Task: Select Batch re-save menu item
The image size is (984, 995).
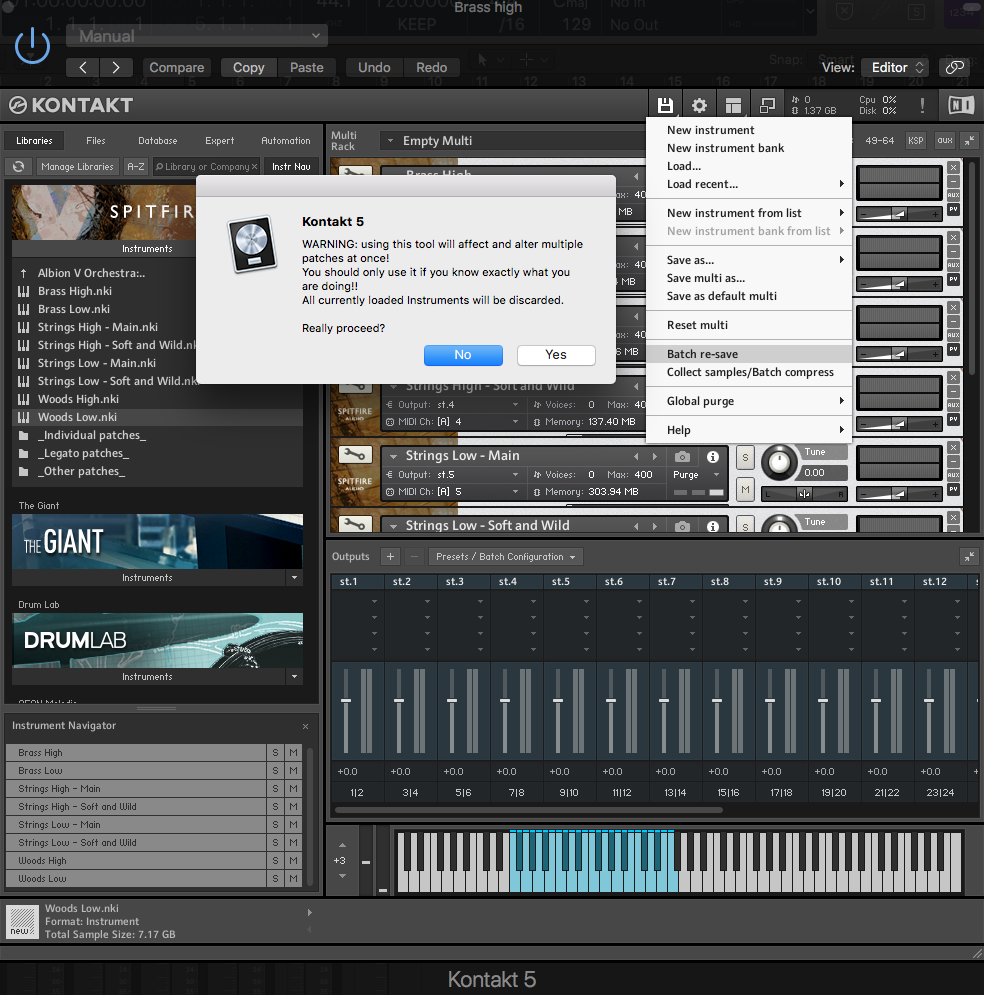Action: coord(749,354)
